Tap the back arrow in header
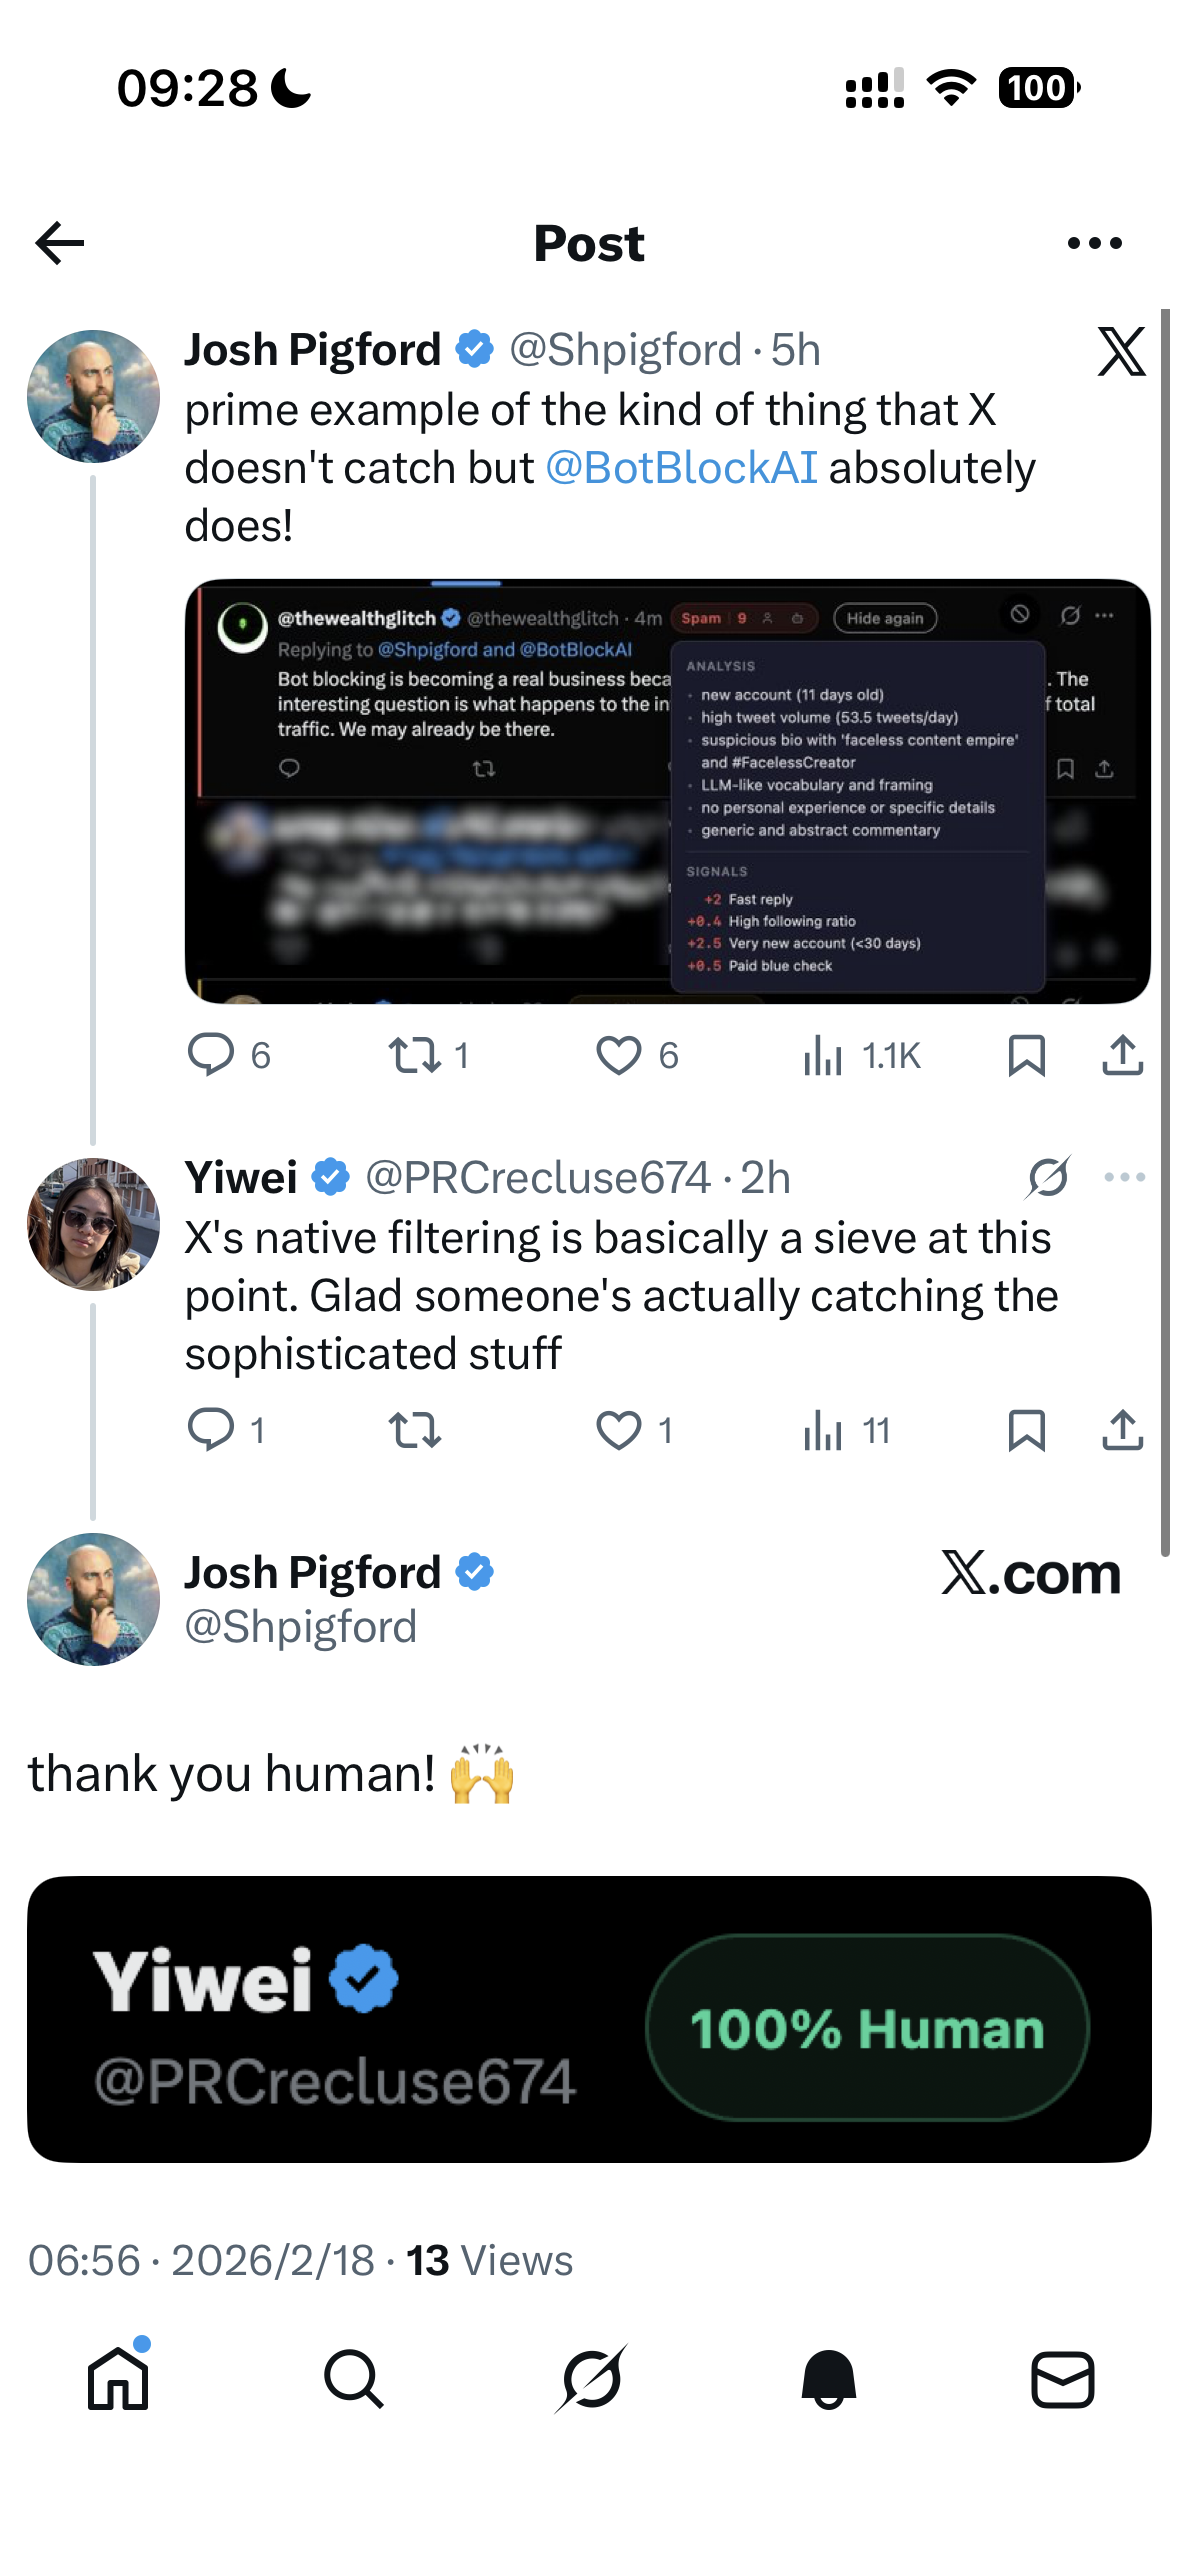Viewport: 1179px width, 2556px height. click(x=60, y=243)
